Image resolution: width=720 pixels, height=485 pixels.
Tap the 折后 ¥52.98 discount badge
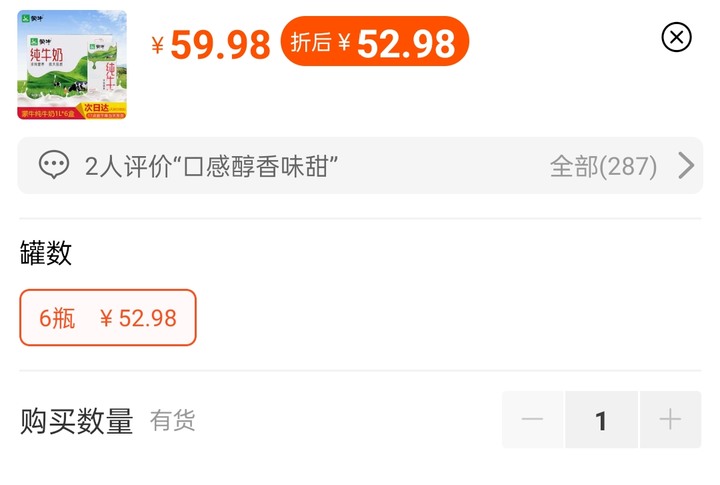point(375,41)
